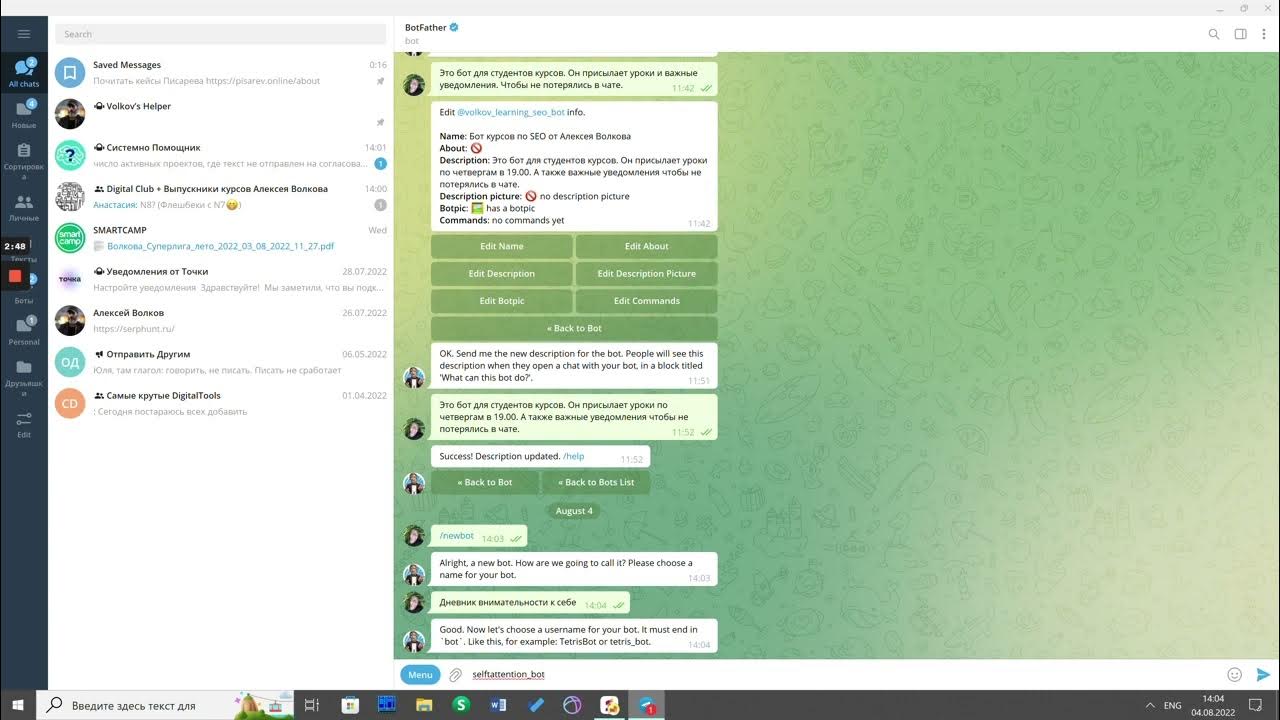
Task: Open Task View on the taskbar
Action: tap(312, 705)
